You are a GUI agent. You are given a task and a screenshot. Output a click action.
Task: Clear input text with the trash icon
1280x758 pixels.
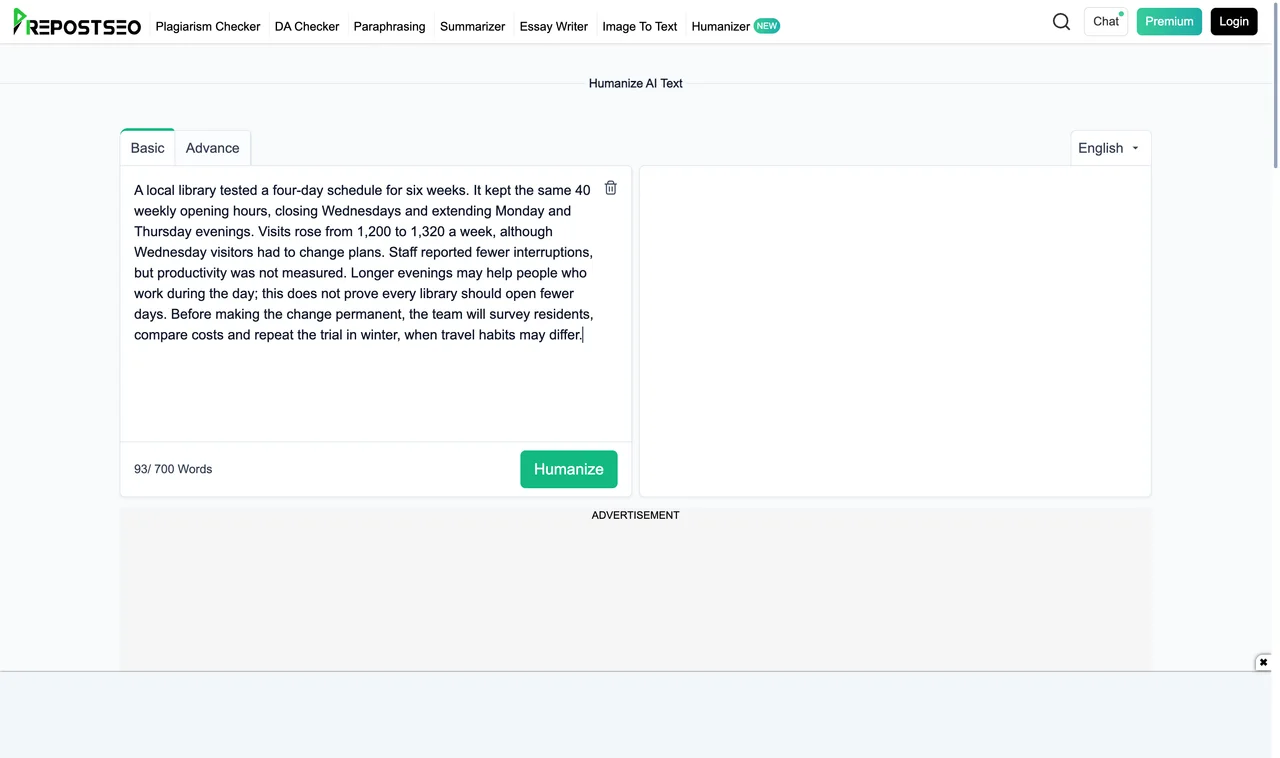click(611, 188)
